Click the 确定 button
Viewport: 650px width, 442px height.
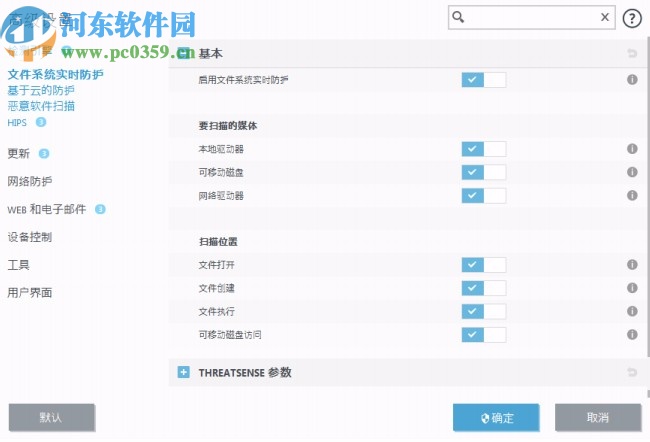496,417
